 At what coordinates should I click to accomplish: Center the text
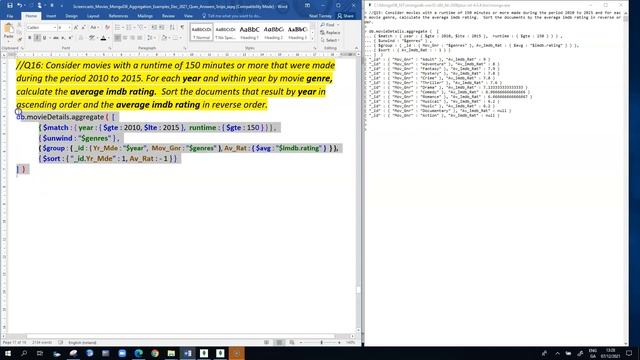125,38
